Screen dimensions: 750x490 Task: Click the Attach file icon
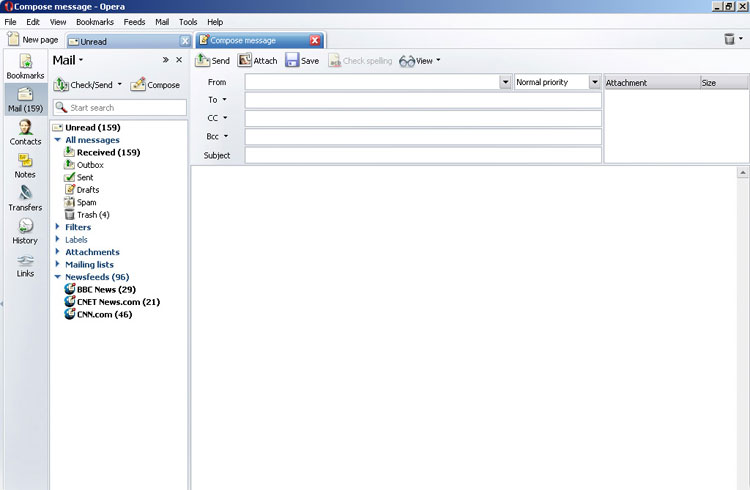coord(245,60)
